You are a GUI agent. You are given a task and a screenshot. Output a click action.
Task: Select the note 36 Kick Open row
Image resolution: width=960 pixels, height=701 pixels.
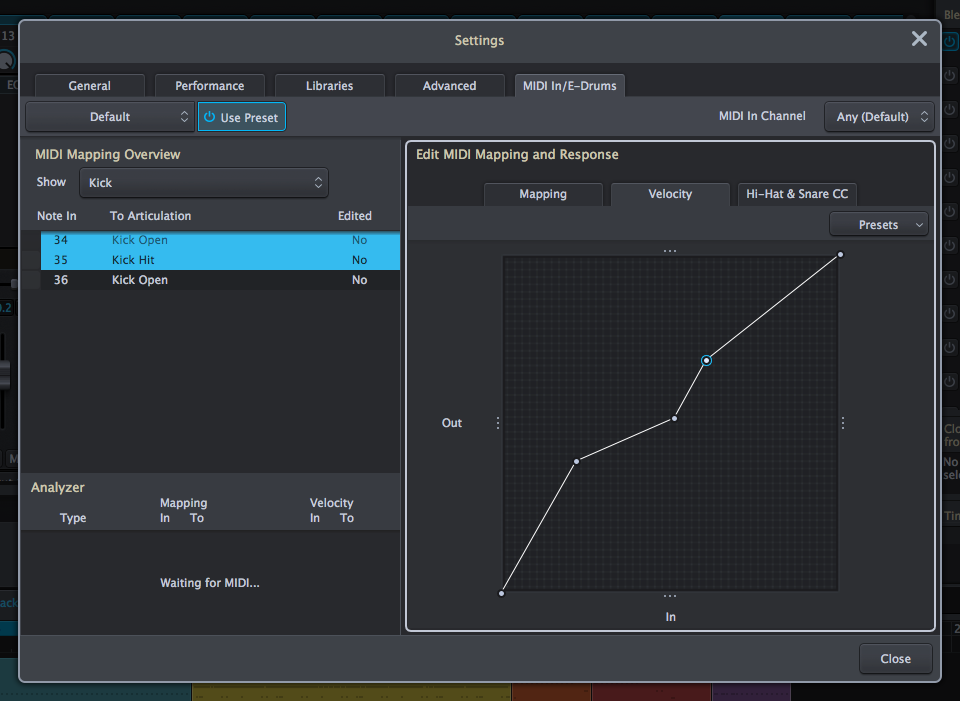[200, 280]
